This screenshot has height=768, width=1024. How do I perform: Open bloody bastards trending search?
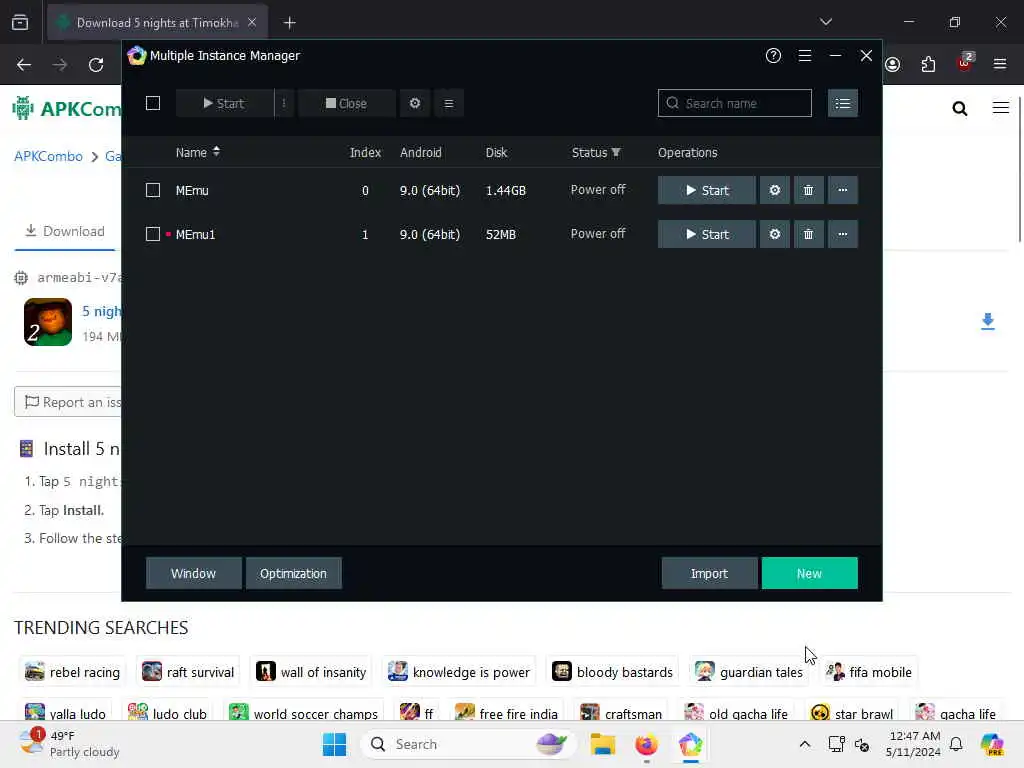click(x=613, y=672)
